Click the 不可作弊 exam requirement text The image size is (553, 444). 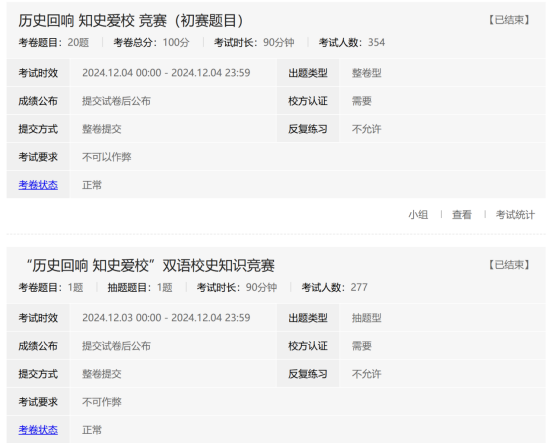pos(102,402)
